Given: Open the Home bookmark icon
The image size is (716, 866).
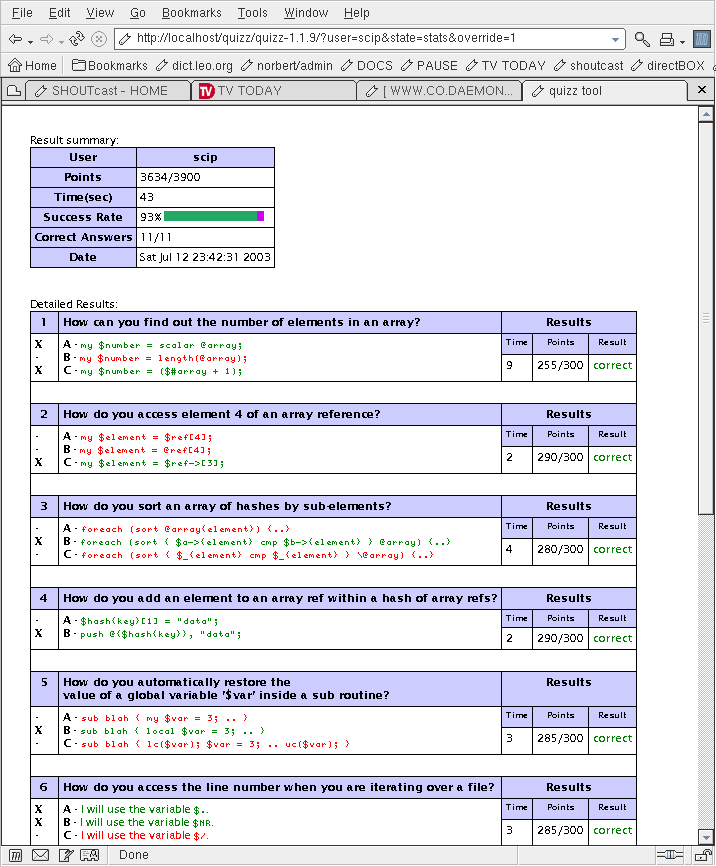Looking at the screenshot, I should click(32, 66).
